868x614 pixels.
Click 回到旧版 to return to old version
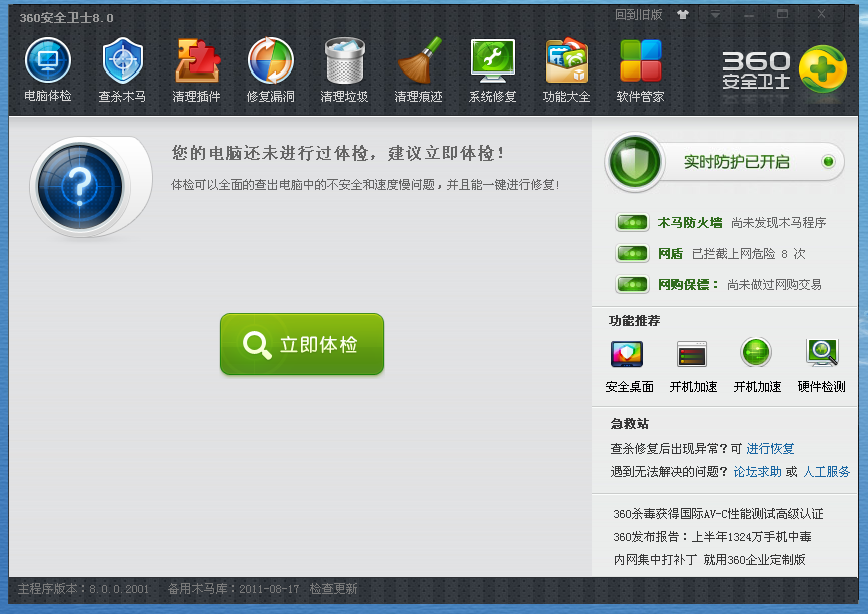pyautogui.click(x=638, y=15)
